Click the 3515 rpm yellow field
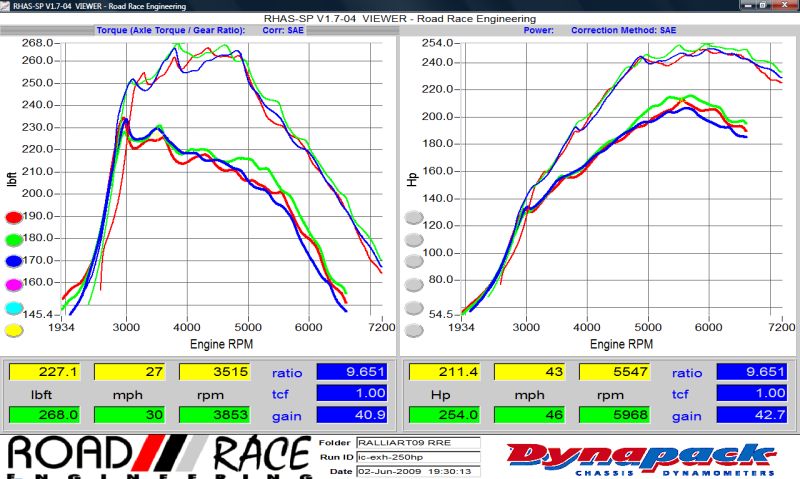The image size is (800, 479). coord(214,372)
